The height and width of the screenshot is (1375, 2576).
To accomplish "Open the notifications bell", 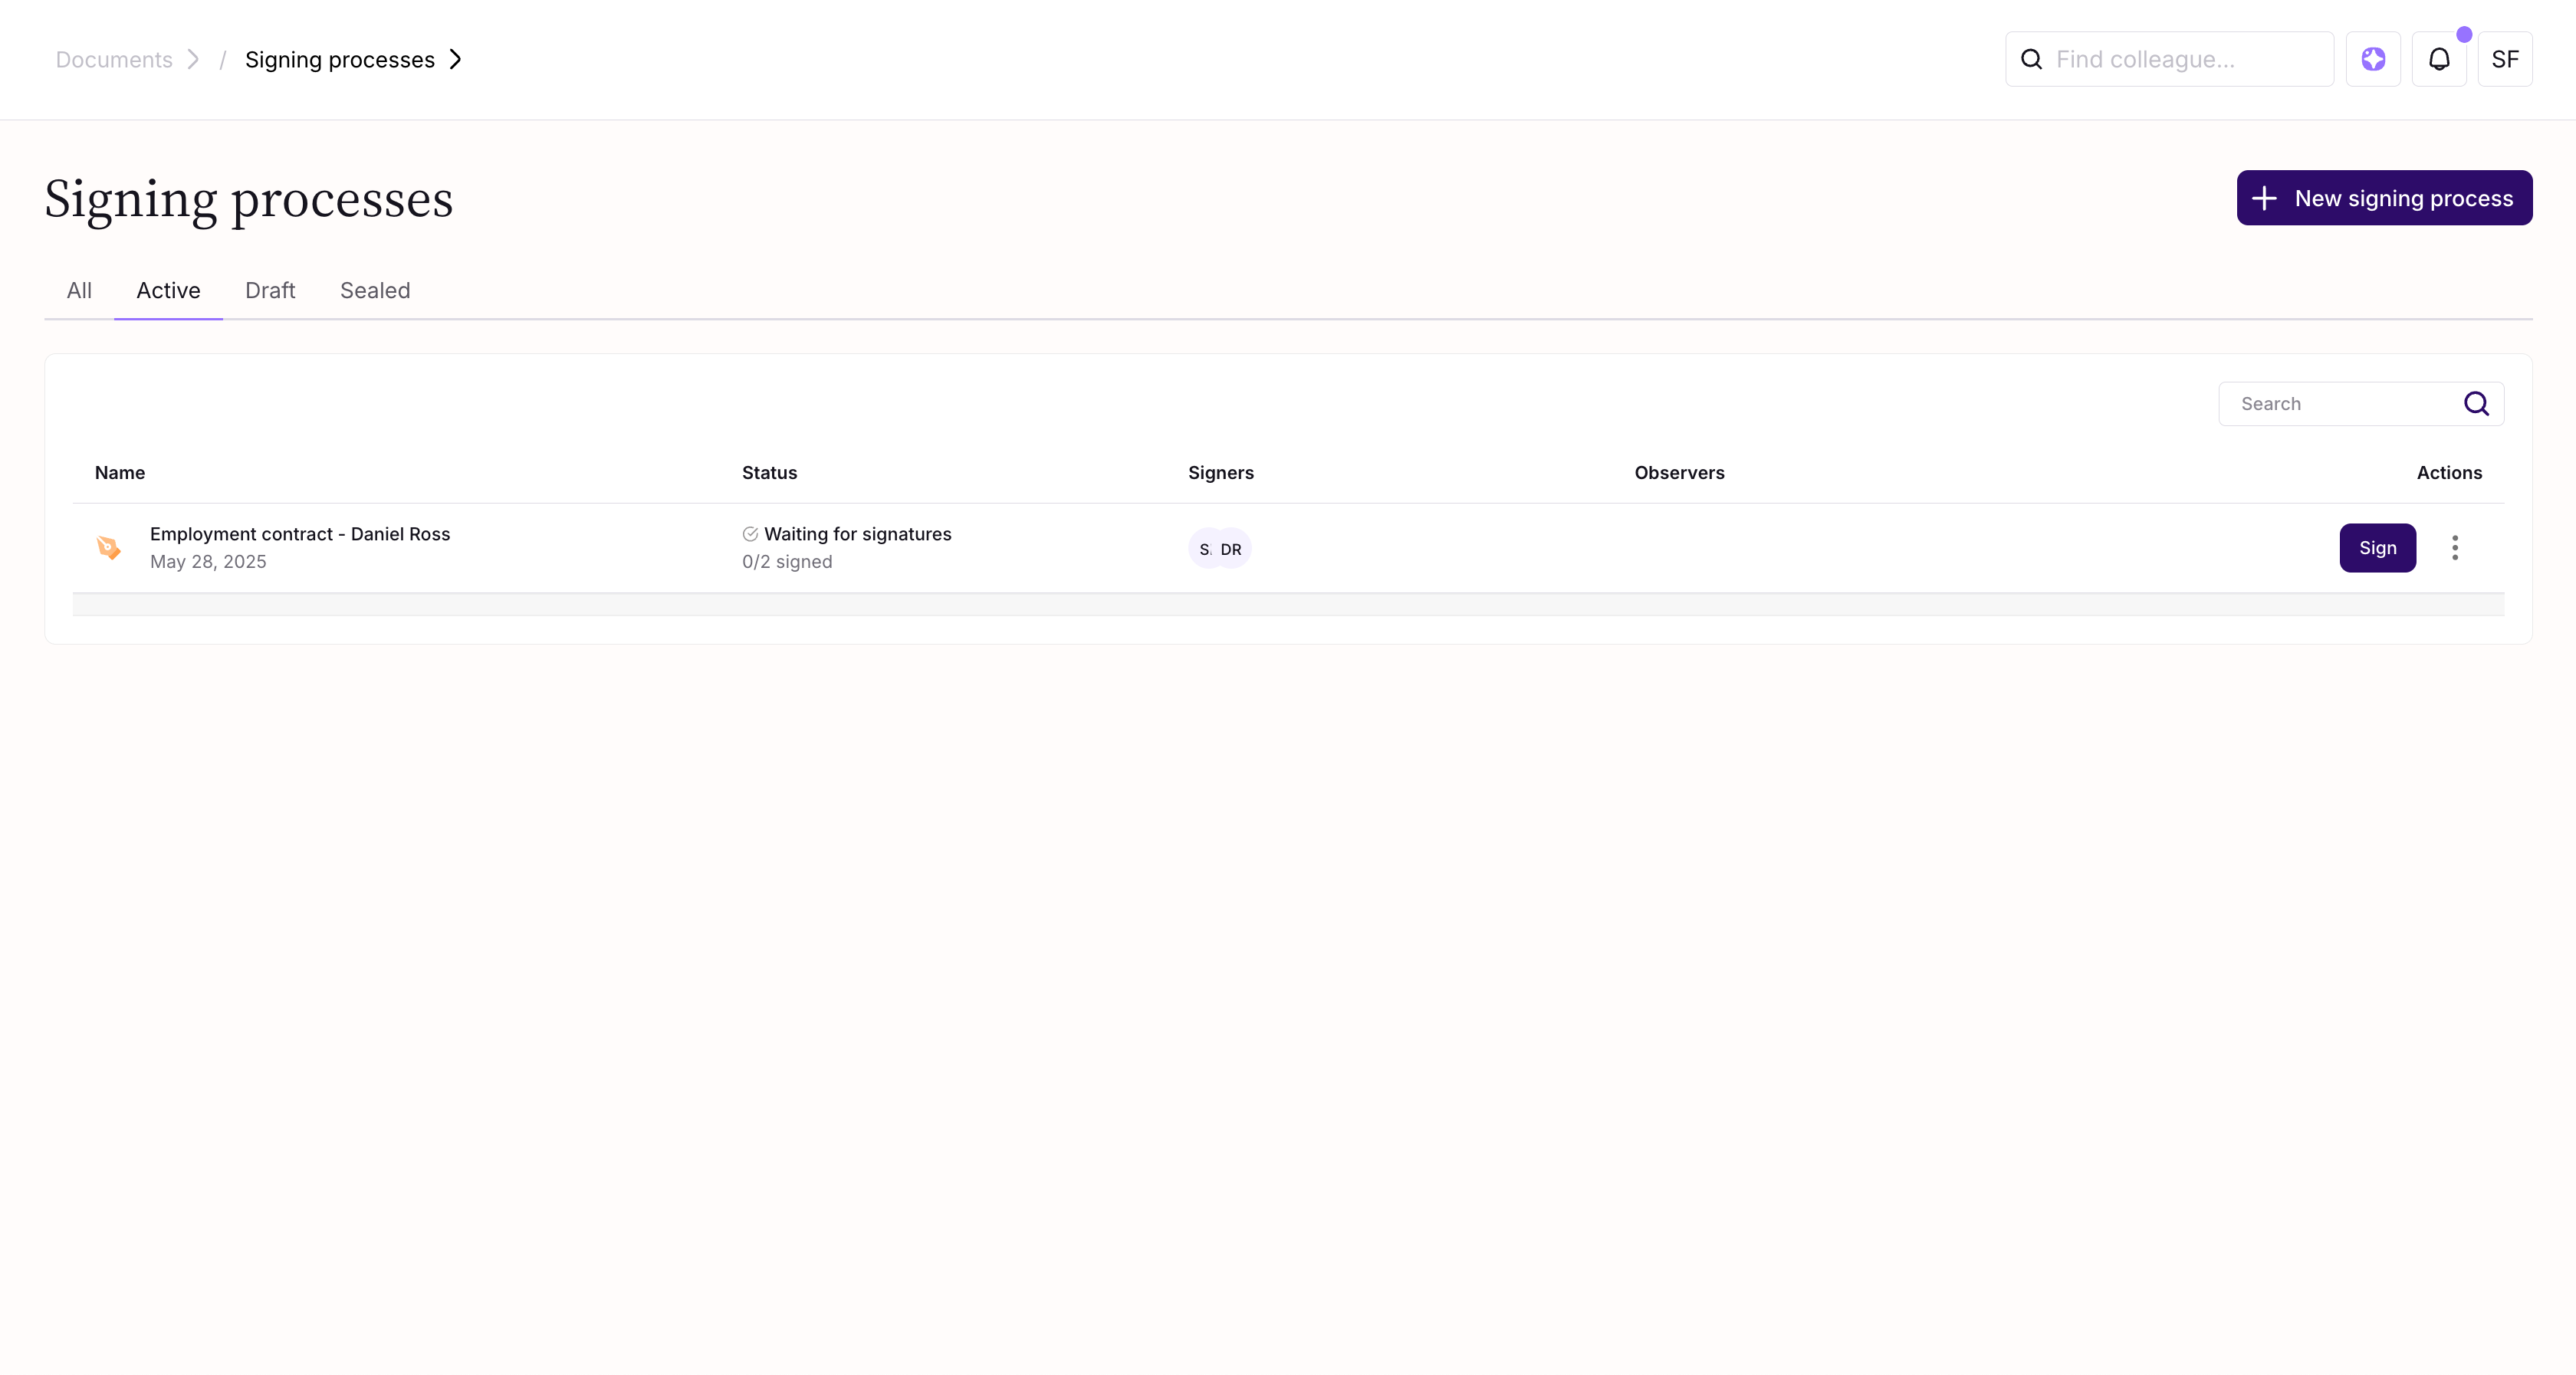I will pos(2439,59).
